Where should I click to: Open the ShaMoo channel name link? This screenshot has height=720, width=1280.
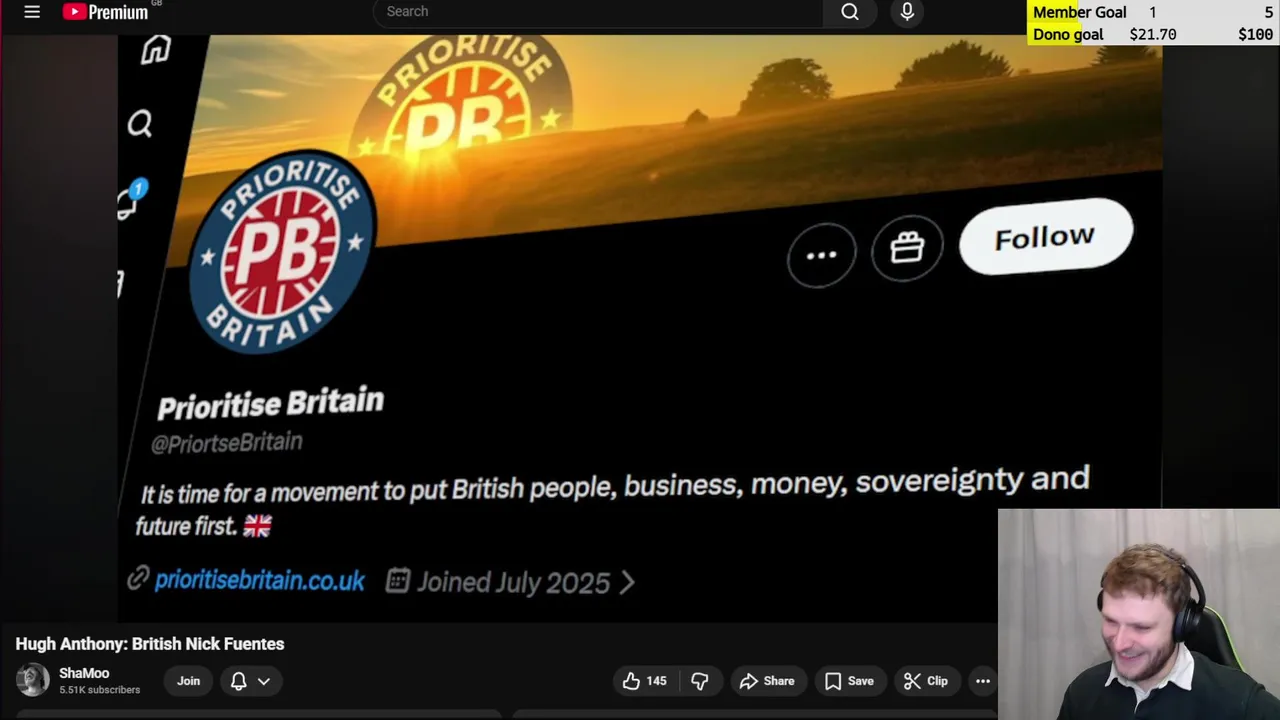pyautogui.click(x=84, y=673)
